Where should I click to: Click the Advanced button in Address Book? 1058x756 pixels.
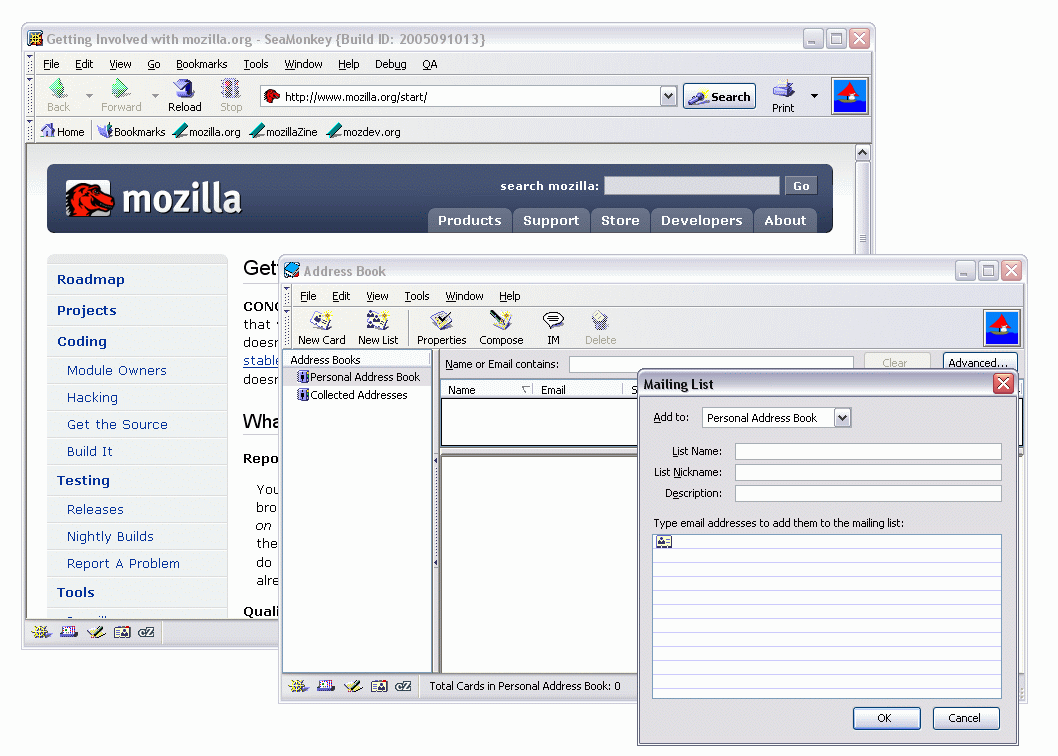[x=979, y=362]
